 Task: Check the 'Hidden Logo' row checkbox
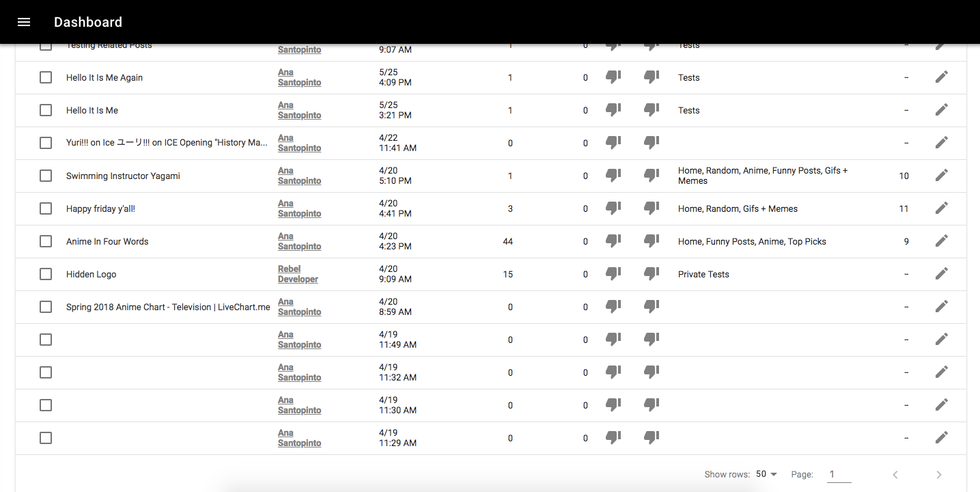pos(45,274)
